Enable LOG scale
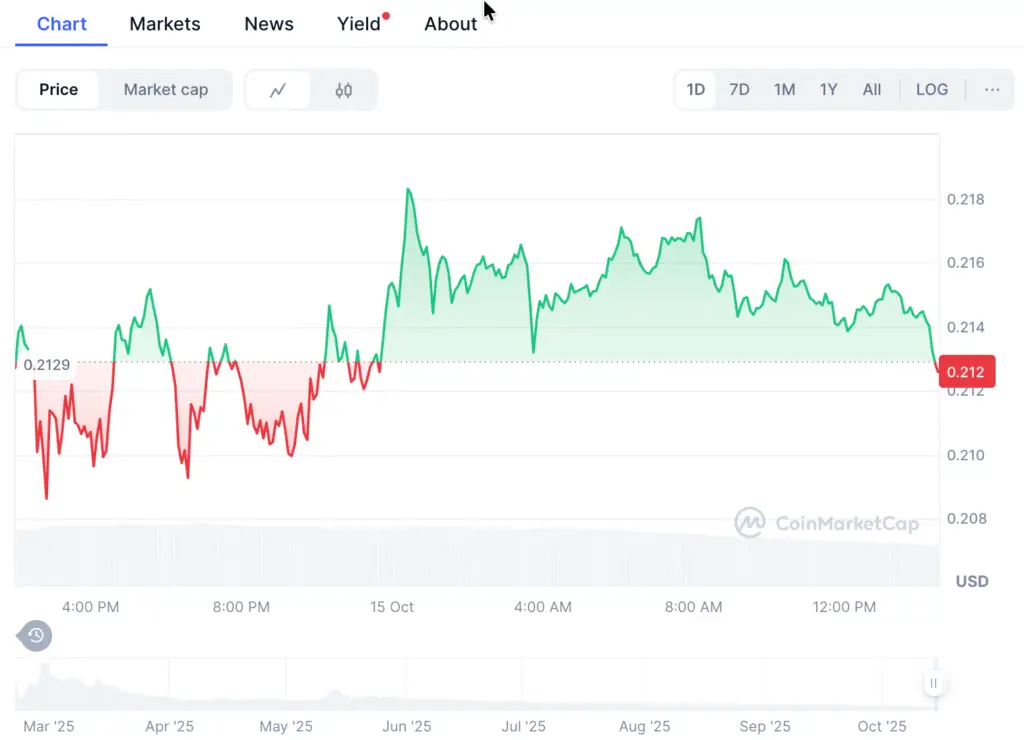The image size is (1024, 740). click(x=931, y=90)
